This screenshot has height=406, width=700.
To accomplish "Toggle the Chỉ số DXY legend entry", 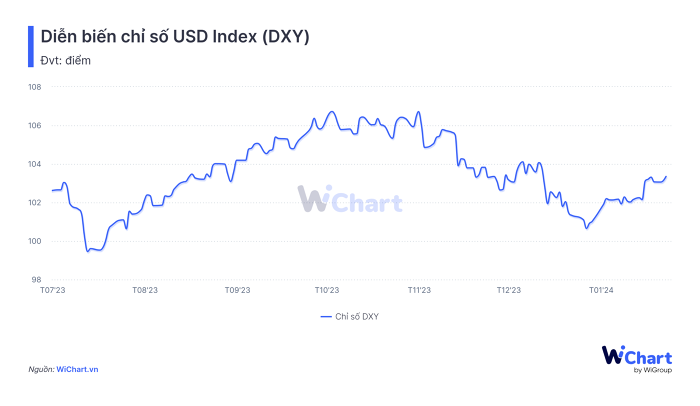I will point(357,316).
